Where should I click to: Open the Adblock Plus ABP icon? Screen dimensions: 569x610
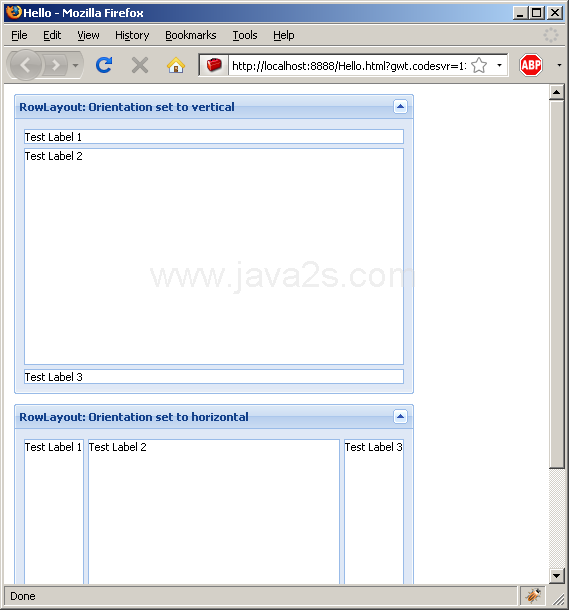(x=530, y=65)
